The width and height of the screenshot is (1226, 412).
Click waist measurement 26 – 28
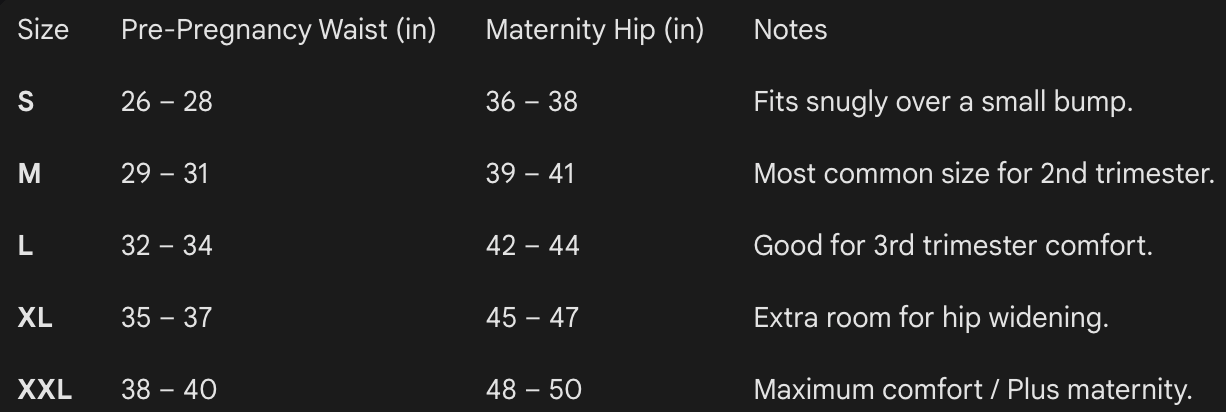166,101
